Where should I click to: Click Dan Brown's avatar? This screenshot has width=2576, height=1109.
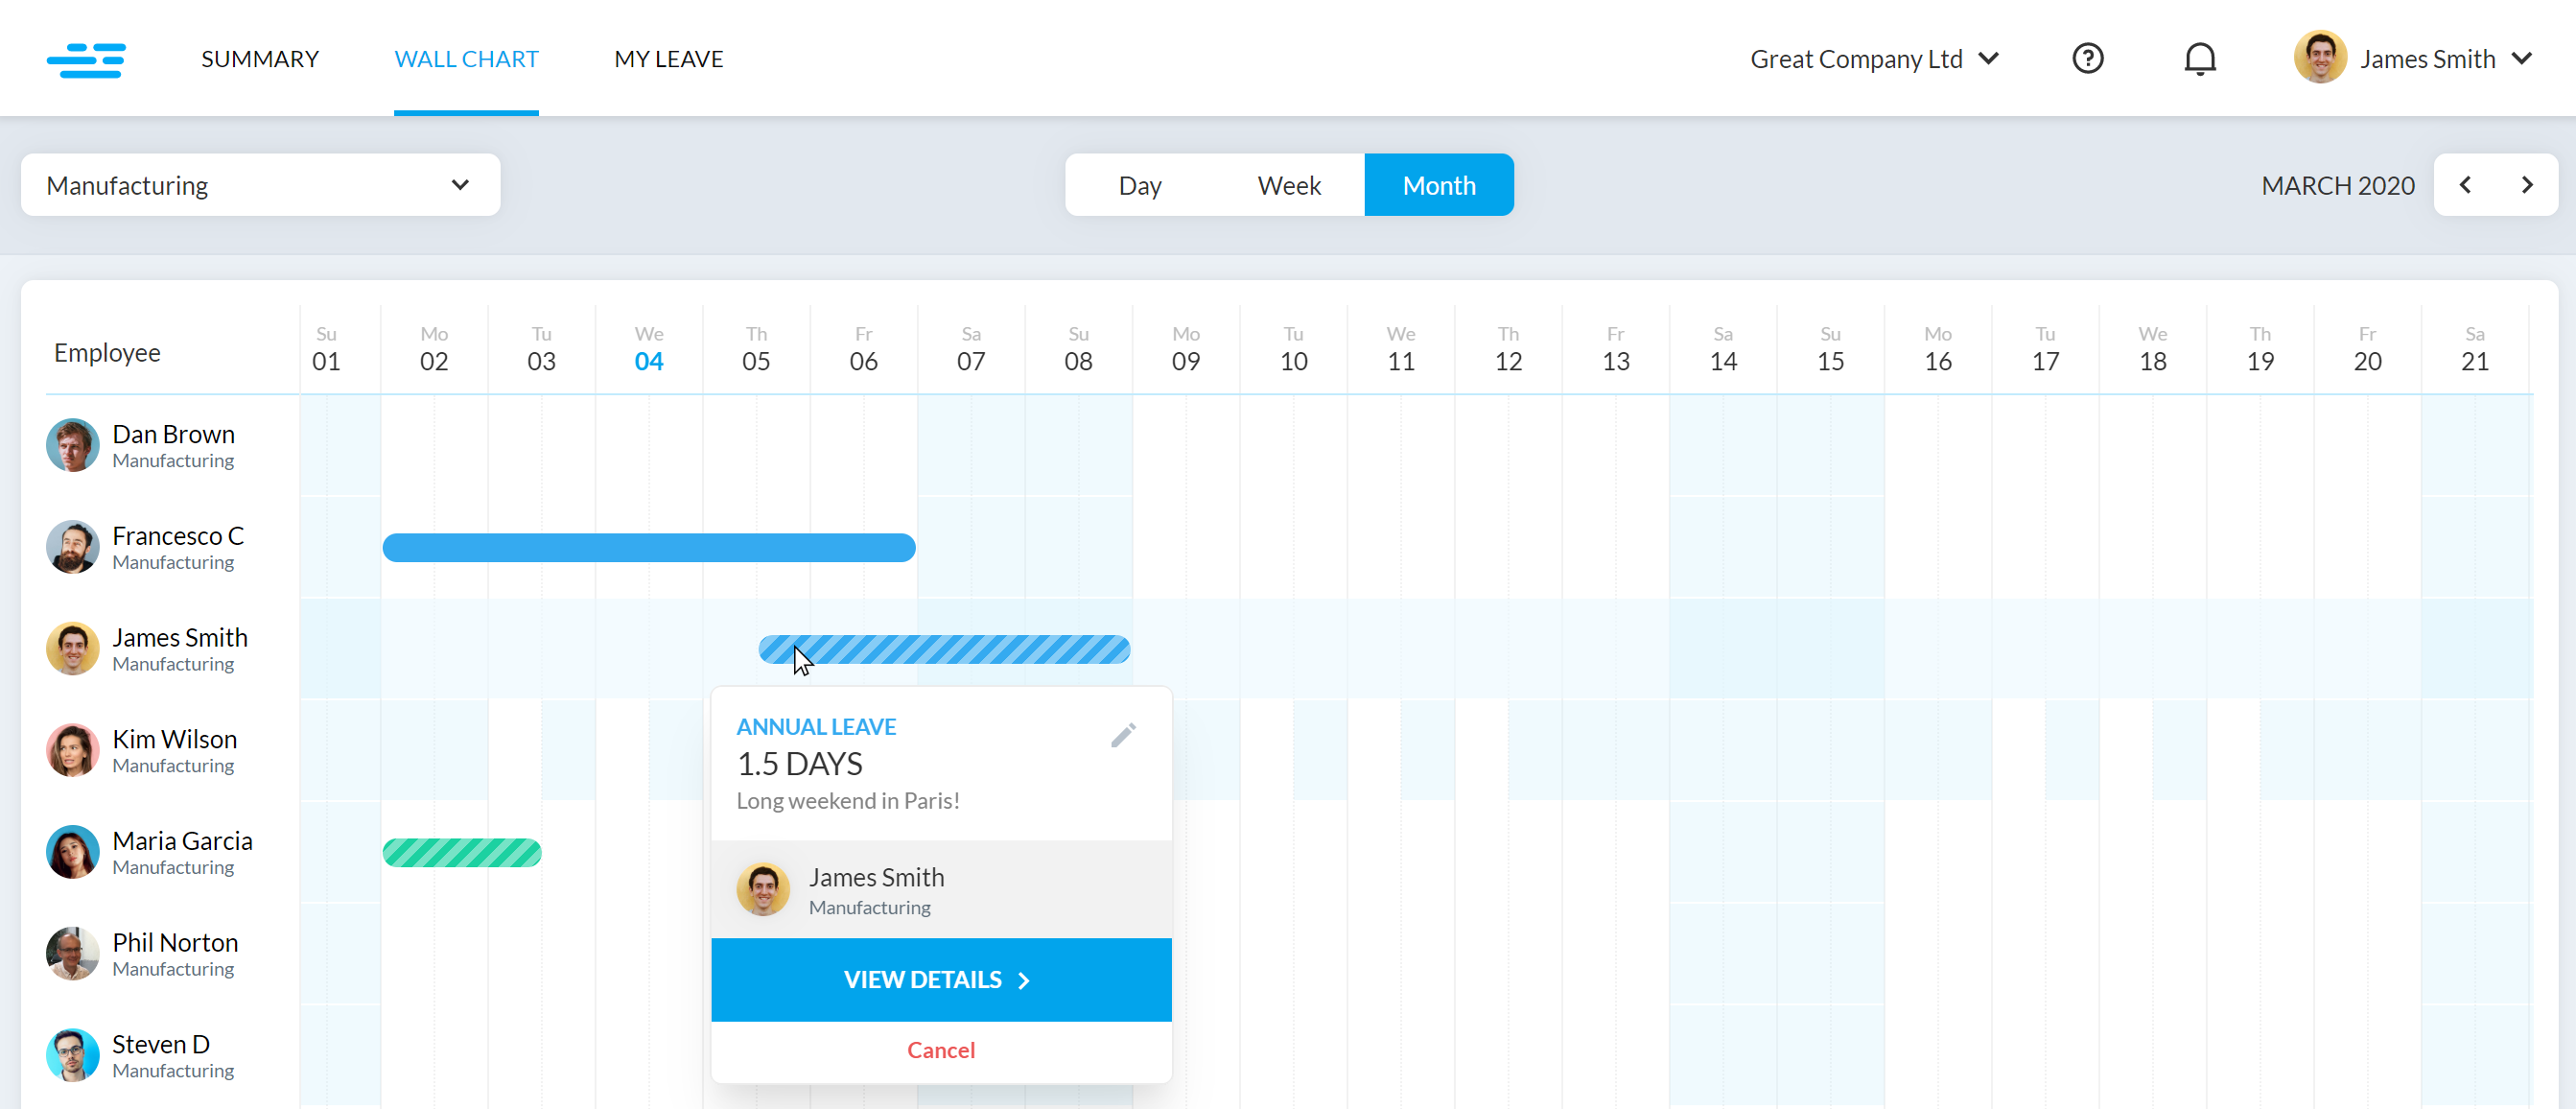(x=73, y=445)
